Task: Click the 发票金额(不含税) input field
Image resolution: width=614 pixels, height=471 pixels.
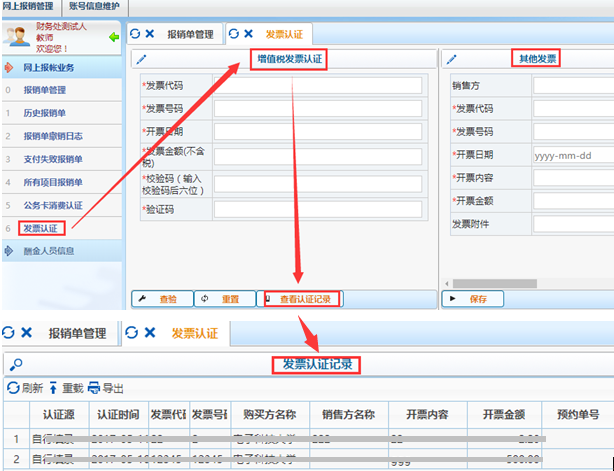Action: pos(318,157)
